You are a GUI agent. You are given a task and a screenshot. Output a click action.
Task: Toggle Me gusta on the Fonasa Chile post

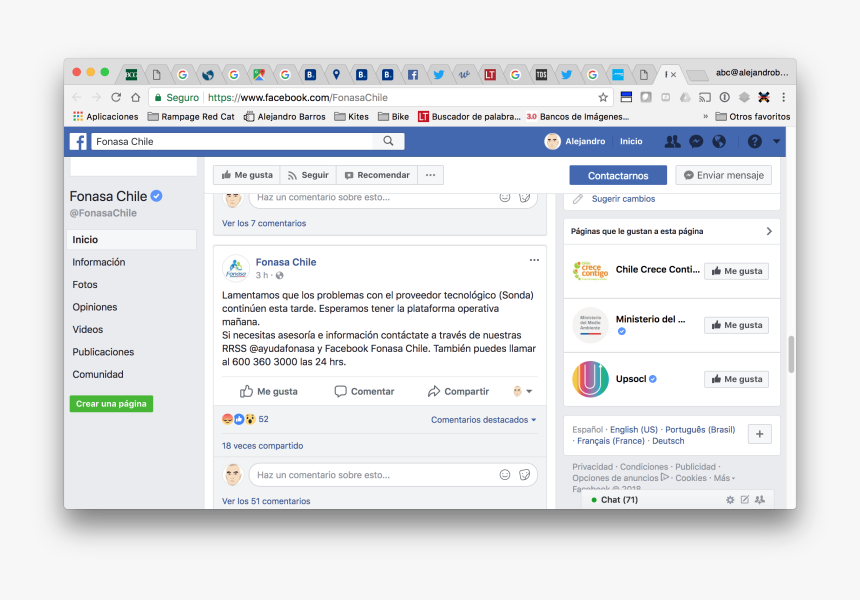coord(269,392)
